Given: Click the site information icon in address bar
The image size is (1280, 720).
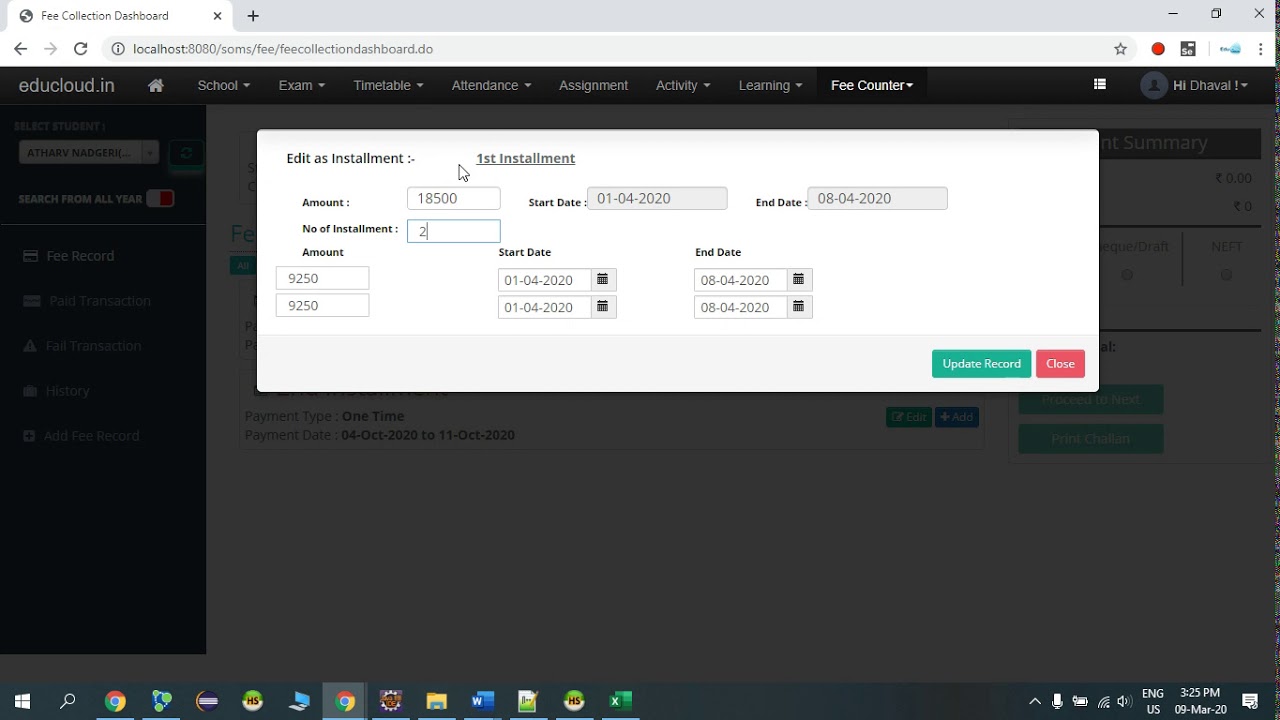Looking at the screenshot, I should (117, 49).
